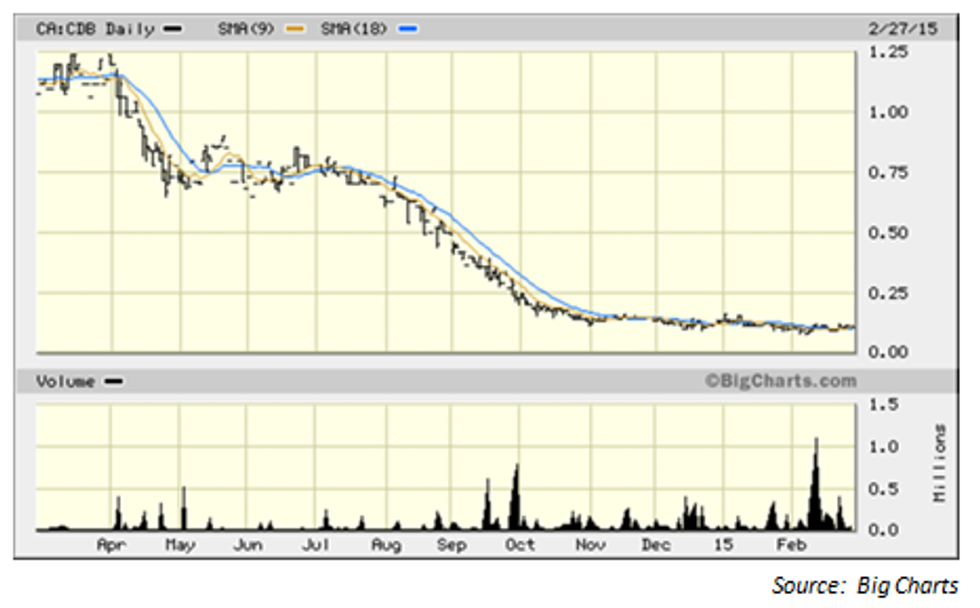
Task: Select the Oct label on time axis
Action: pos(520,545)
